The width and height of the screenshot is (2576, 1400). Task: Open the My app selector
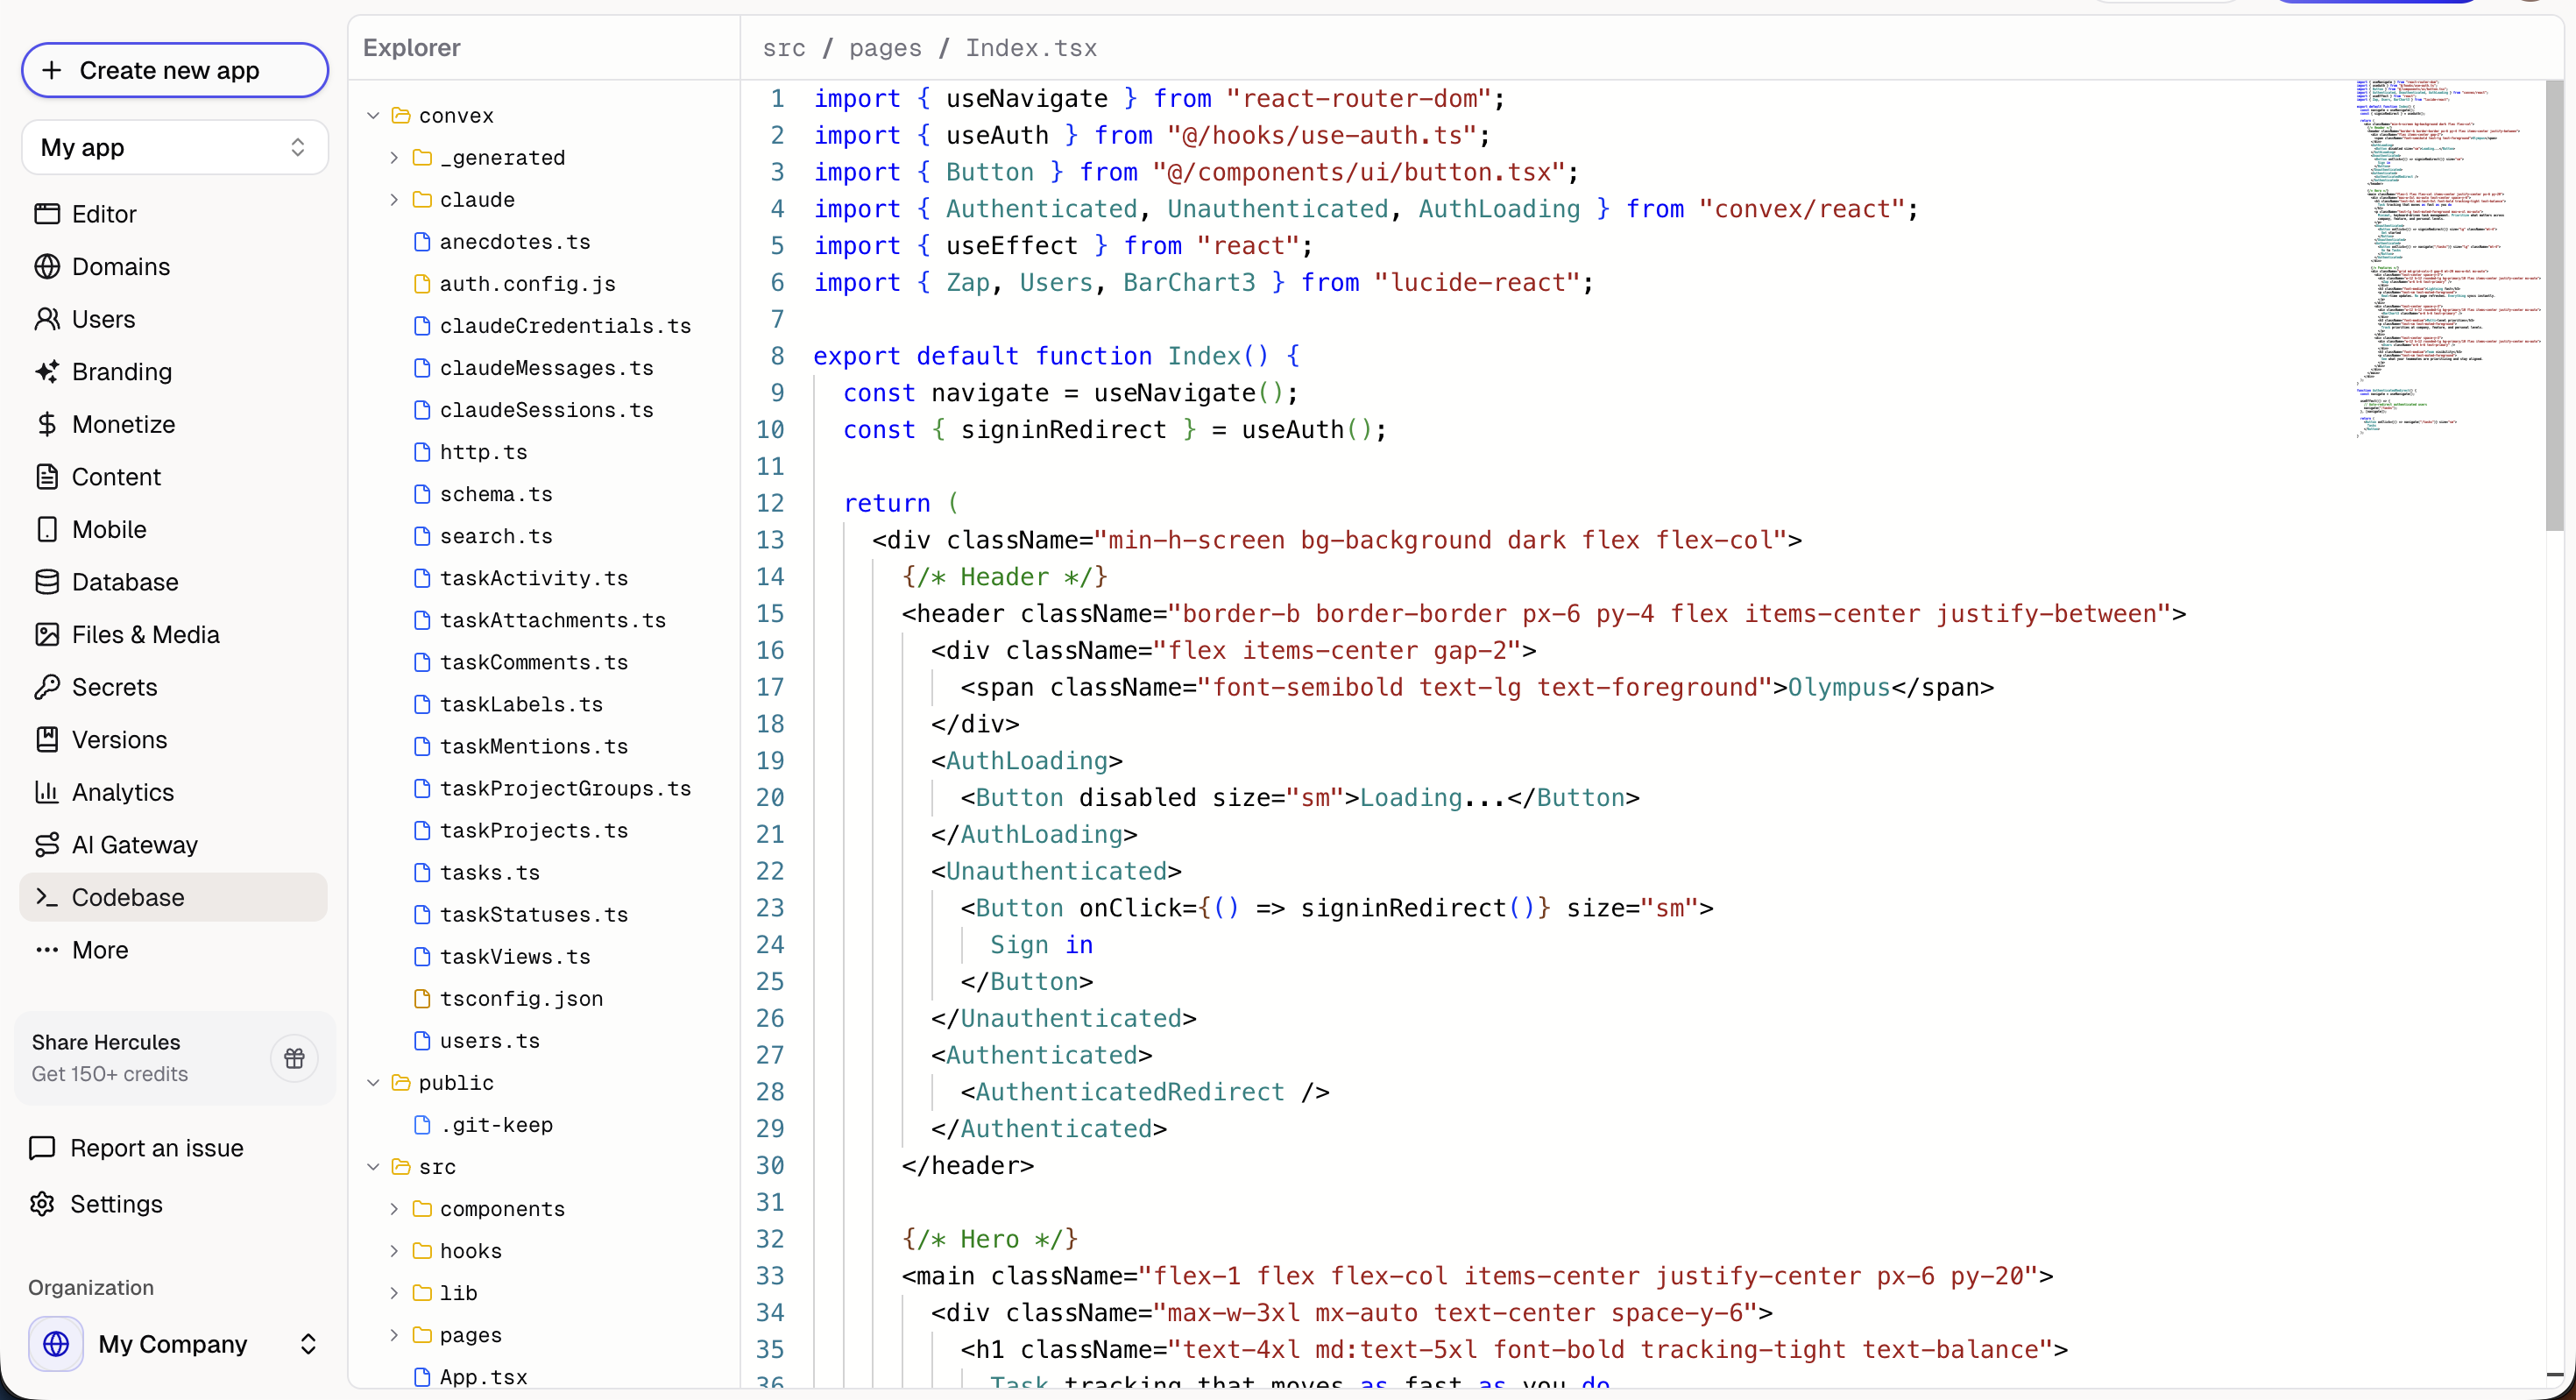coord(173,147)
